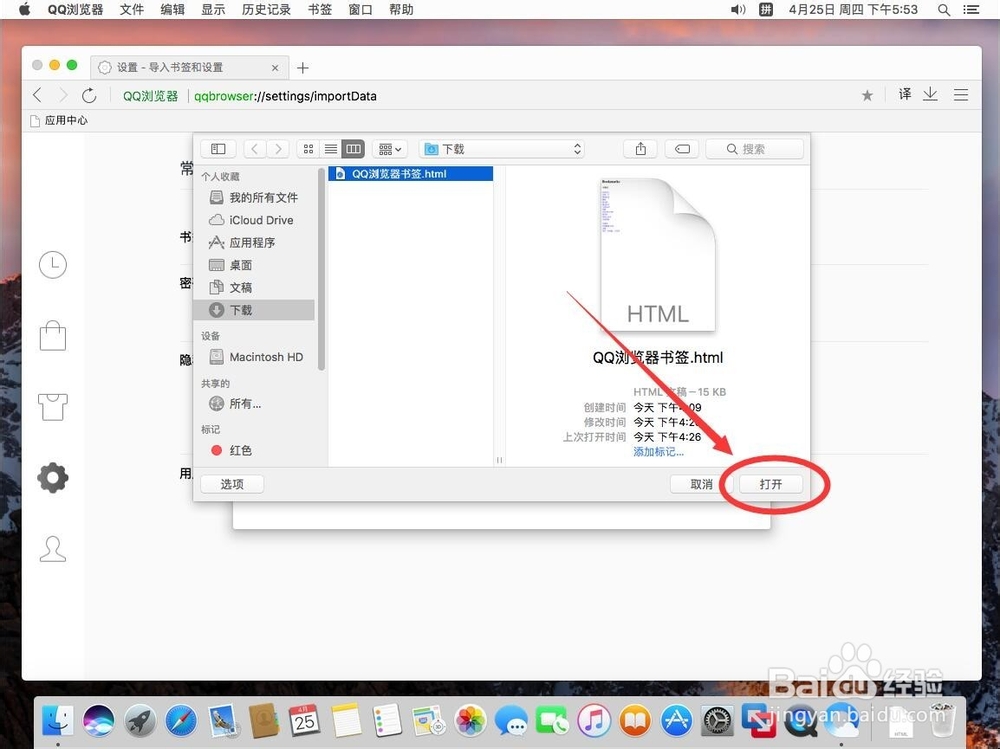Screen dimensions: 1000x749
Task: Toggle the sidebar in file dialog
Action: pyautogui.click(x=218, y=149)
